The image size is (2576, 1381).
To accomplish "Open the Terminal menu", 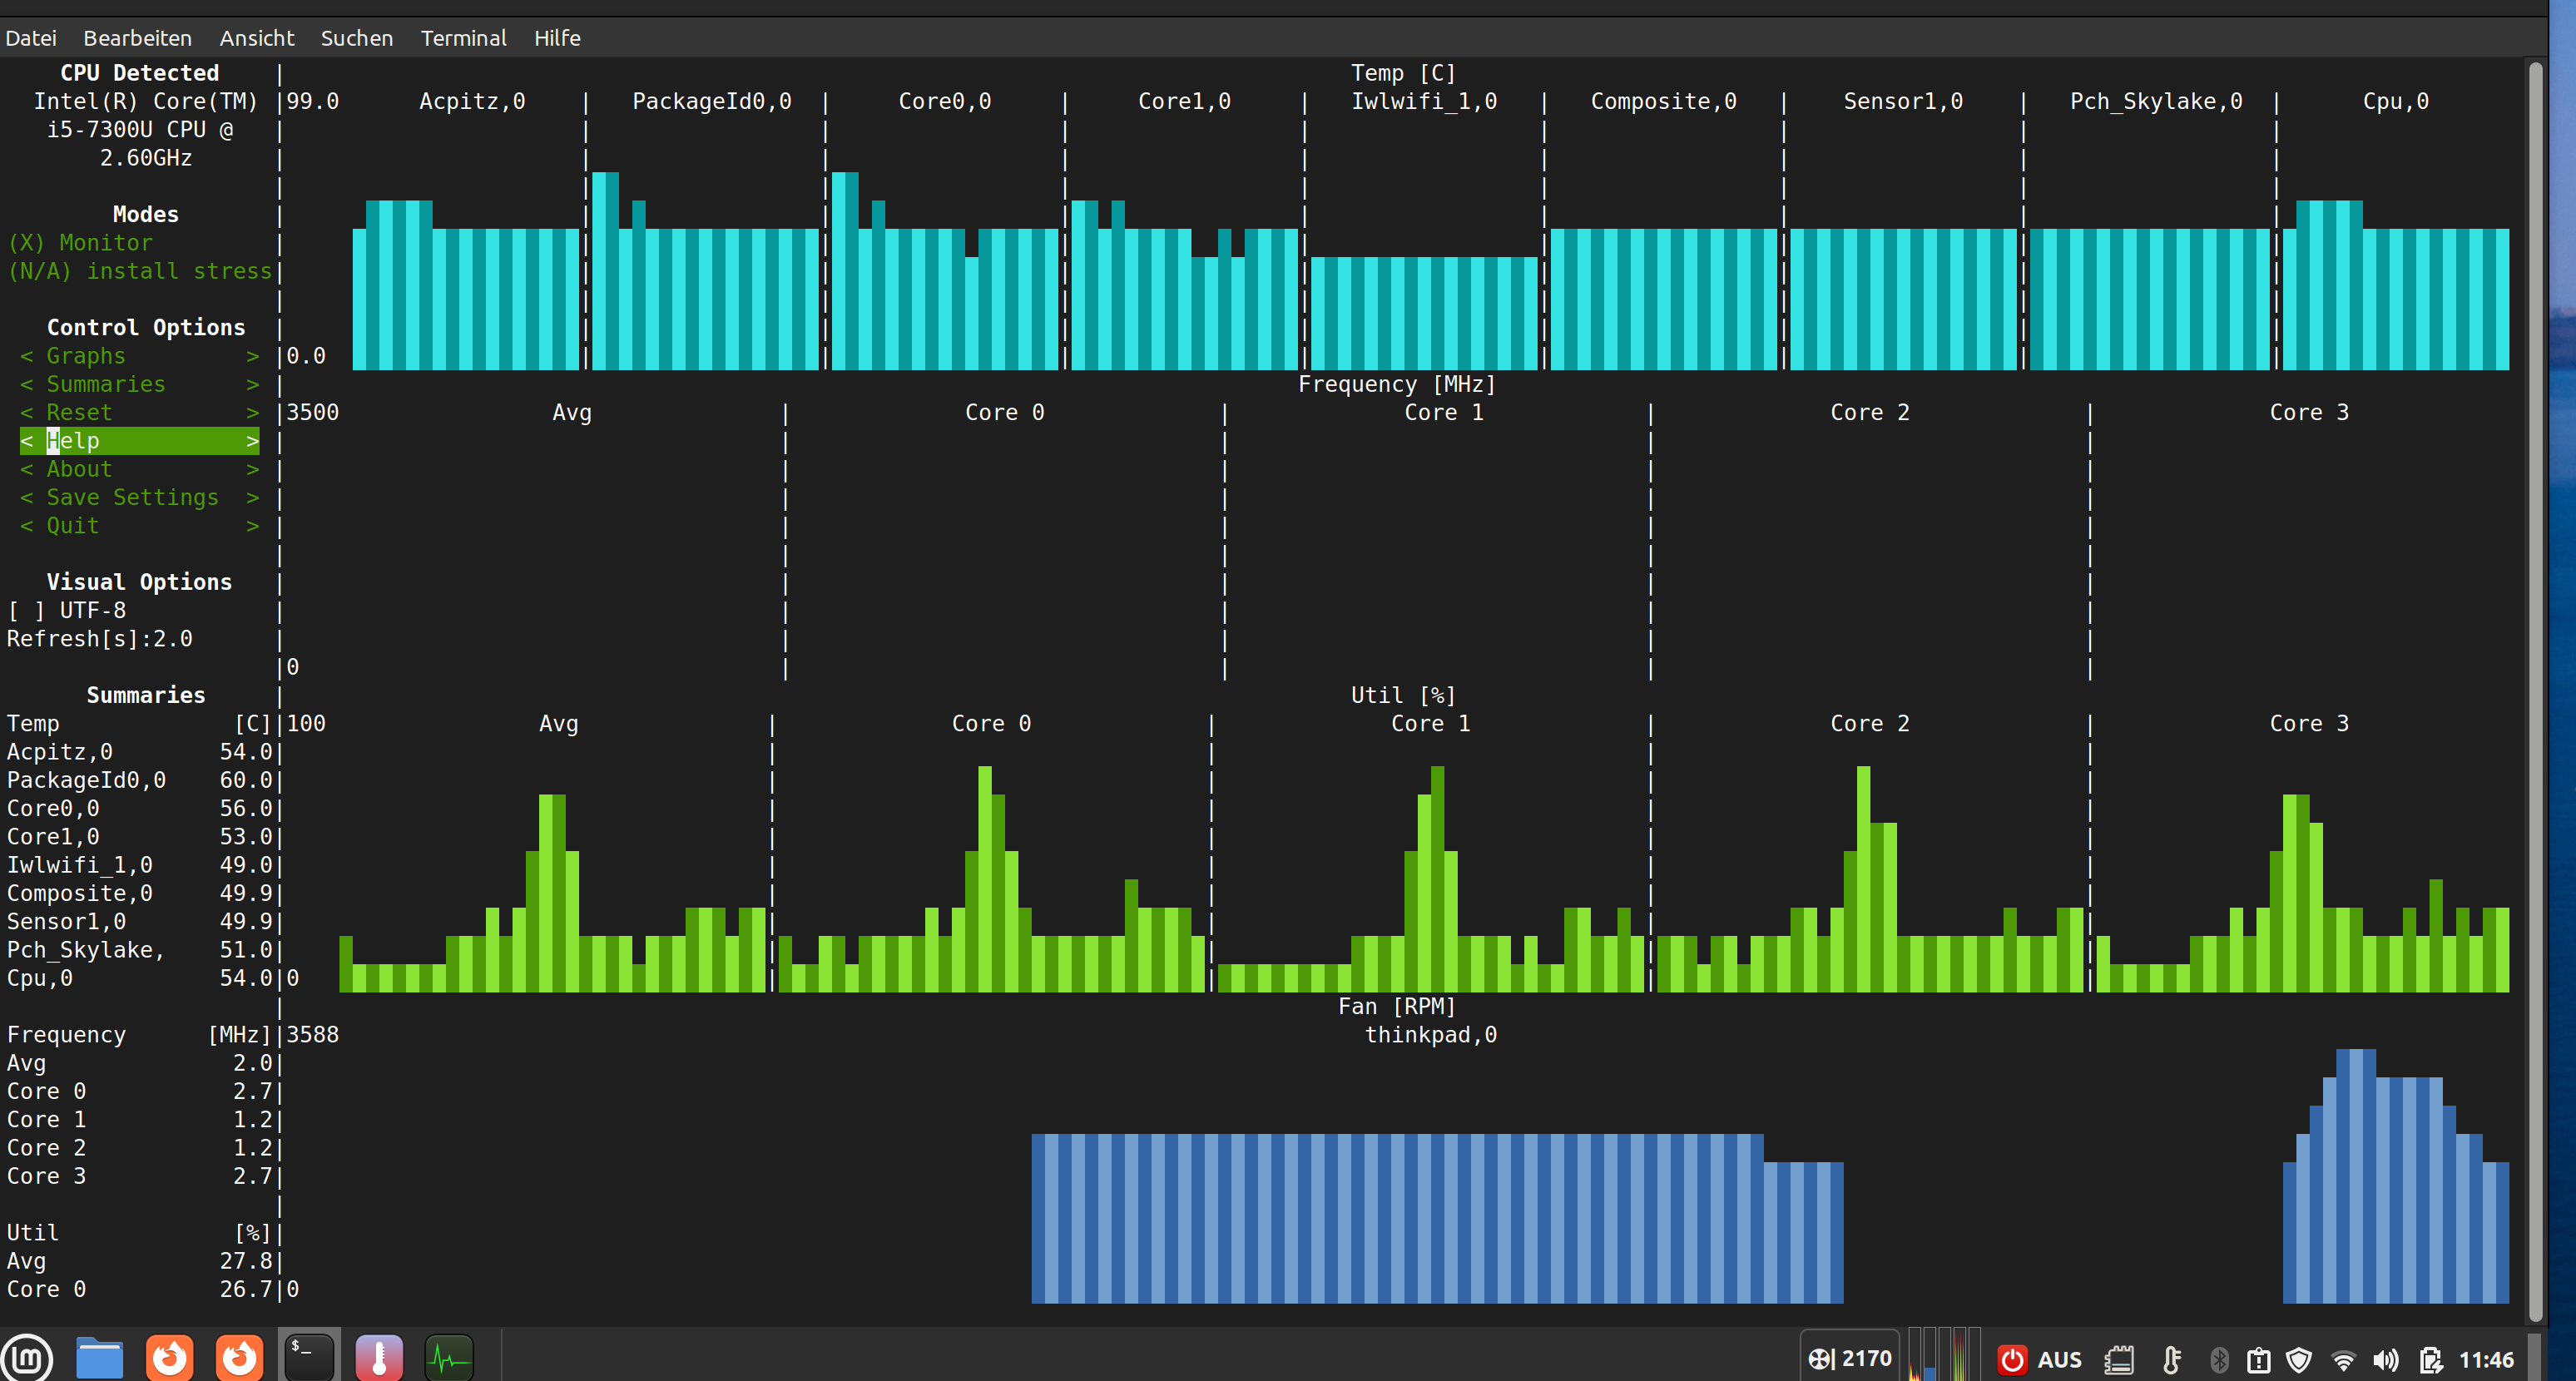I will pyautogui.click(x=463, y=38).
